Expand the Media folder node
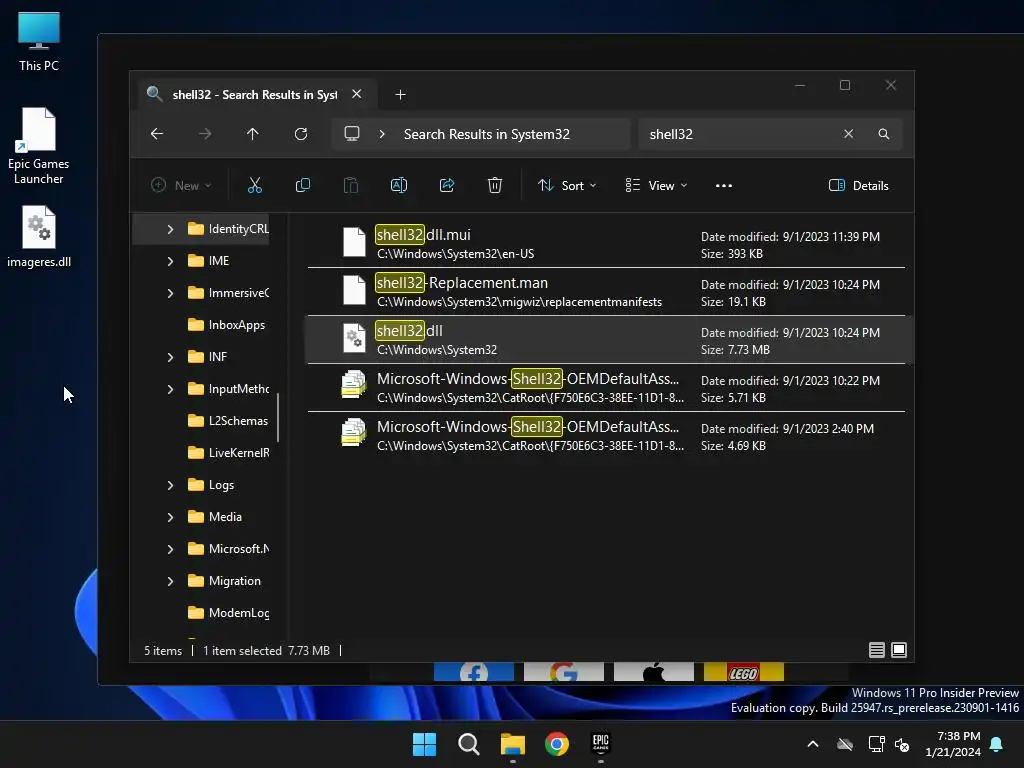This screenshot has width=1024, height=768. (x=170, y=517)
